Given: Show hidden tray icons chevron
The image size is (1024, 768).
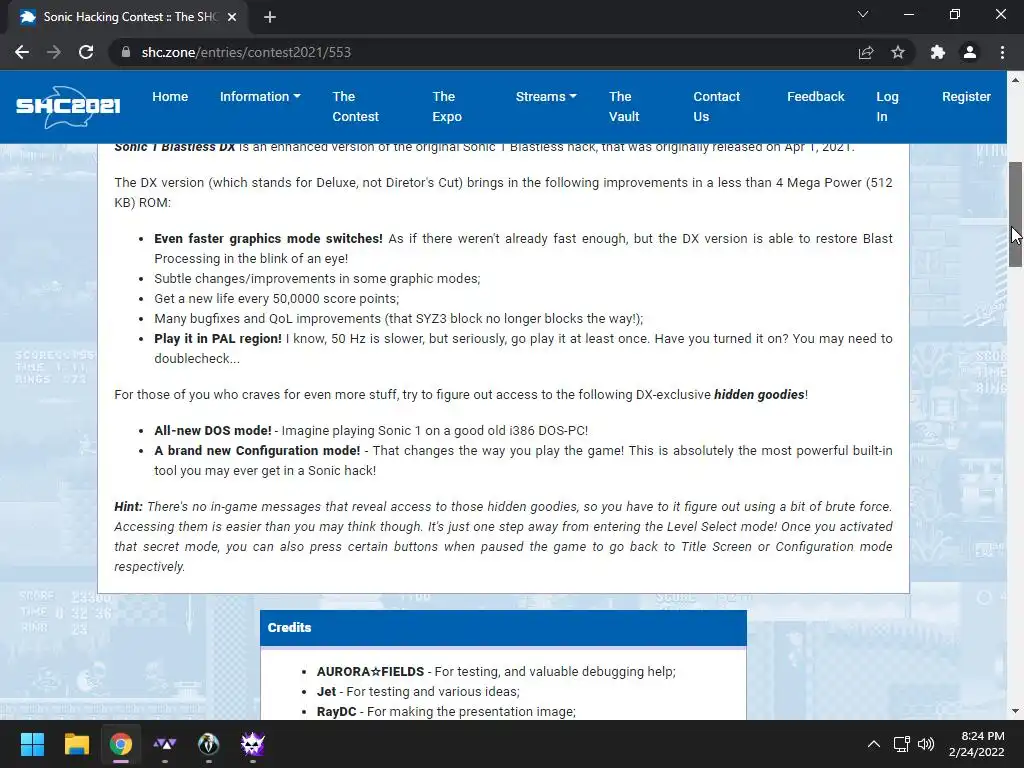Looking at the screenshot, I should [x=874, y=744].
